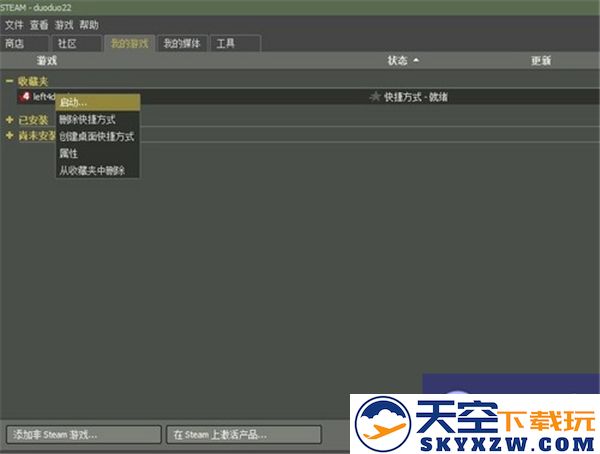
Task: Switch to the 我的媒体 tab
Action: 182,43
